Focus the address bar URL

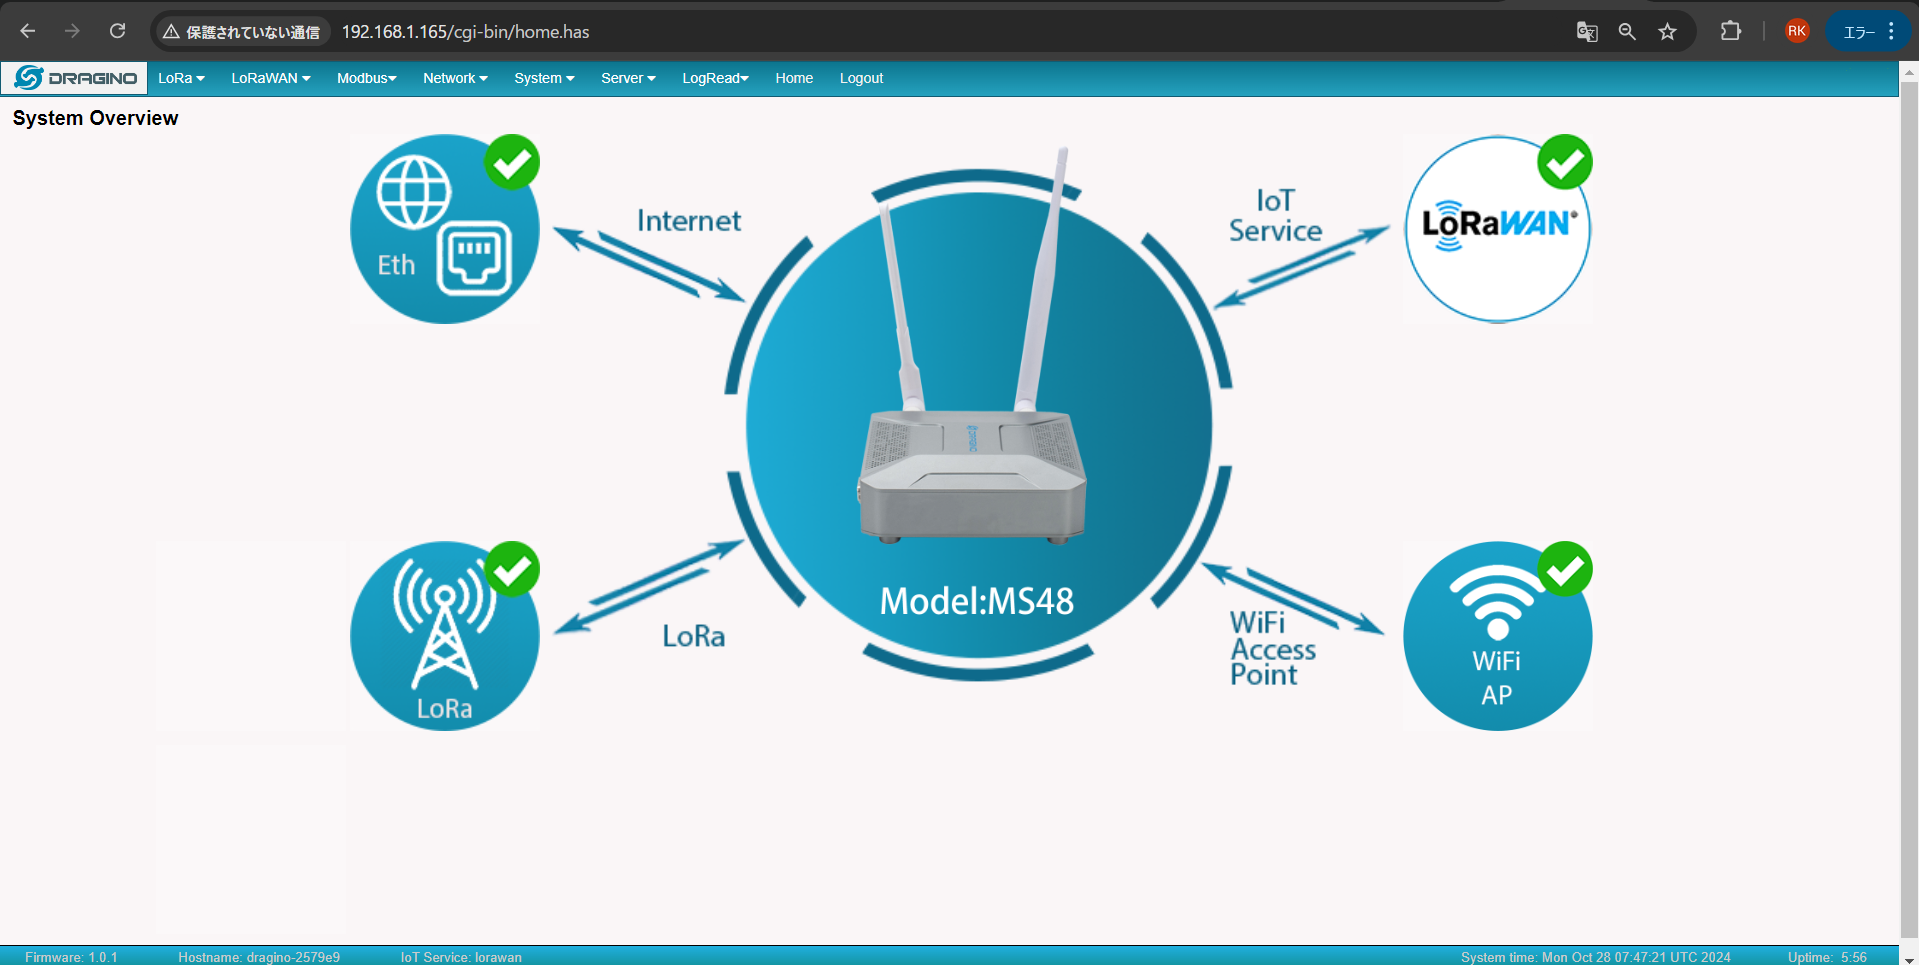tap(466, 32)
